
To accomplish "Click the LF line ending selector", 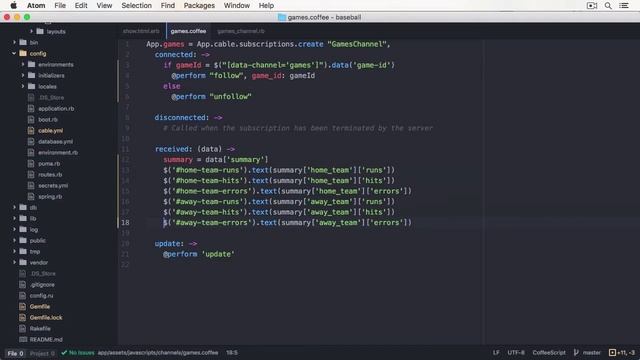I will 496,352.
